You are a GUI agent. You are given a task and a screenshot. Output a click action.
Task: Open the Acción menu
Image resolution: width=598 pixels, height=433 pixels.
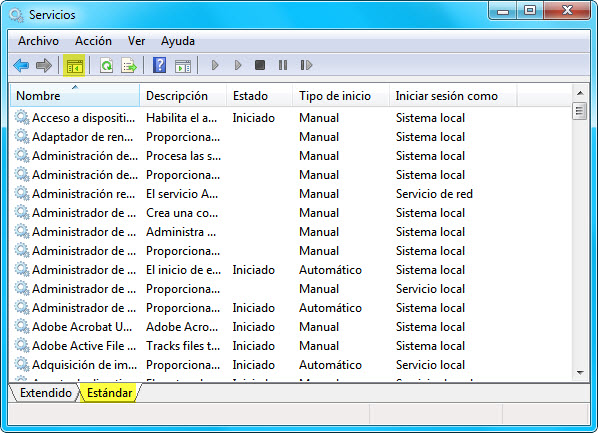click(93, 41)
